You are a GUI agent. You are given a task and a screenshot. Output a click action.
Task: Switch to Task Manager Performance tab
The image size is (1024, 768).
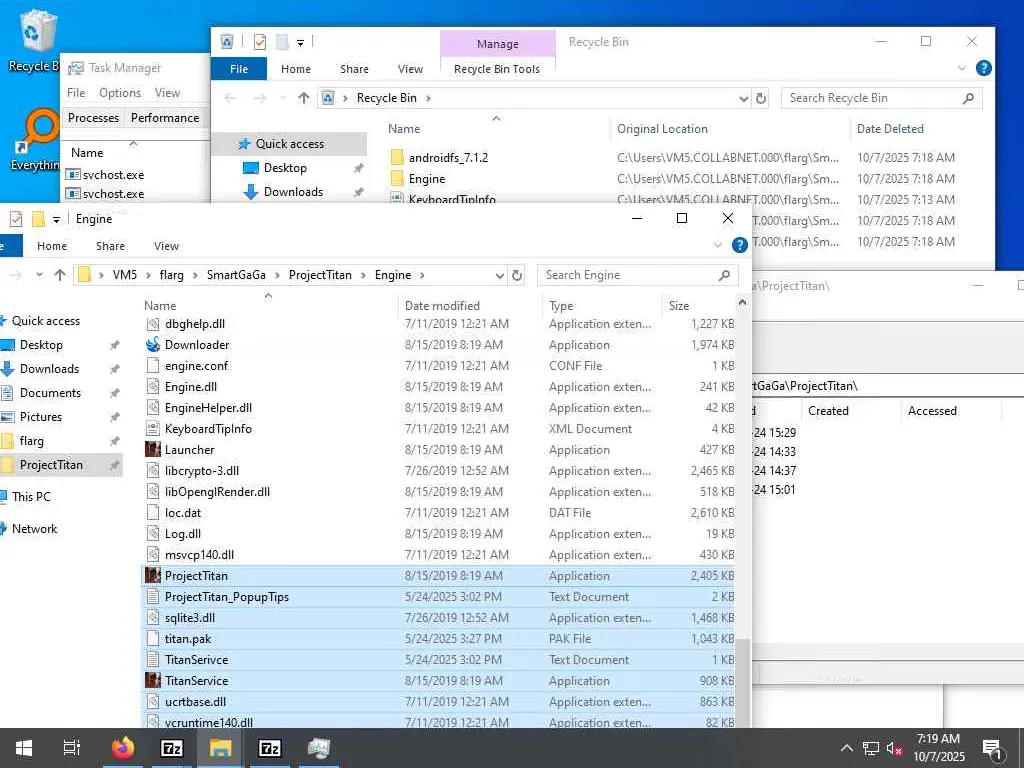point(165,118)
